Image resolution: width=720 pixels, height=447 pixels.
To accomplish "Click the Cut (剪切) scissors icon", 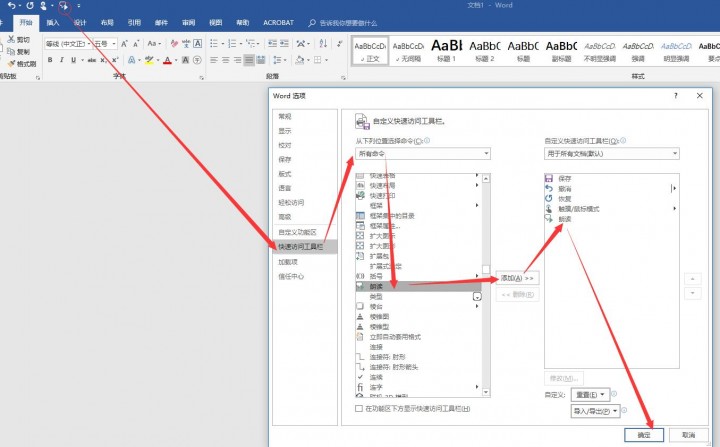I will click(x=21, y=39).
